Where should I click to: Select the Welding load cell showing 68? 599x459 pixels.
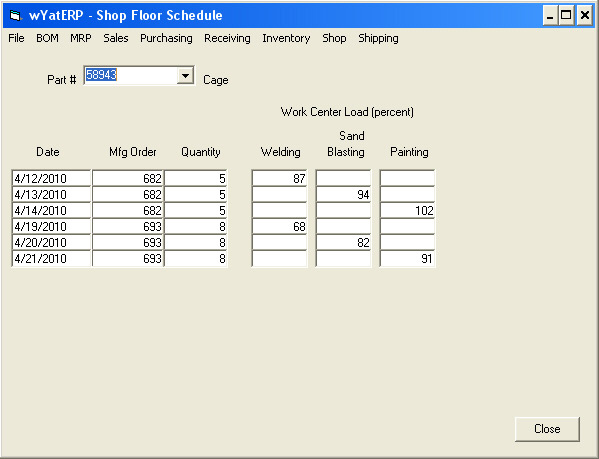pos(280,226)
